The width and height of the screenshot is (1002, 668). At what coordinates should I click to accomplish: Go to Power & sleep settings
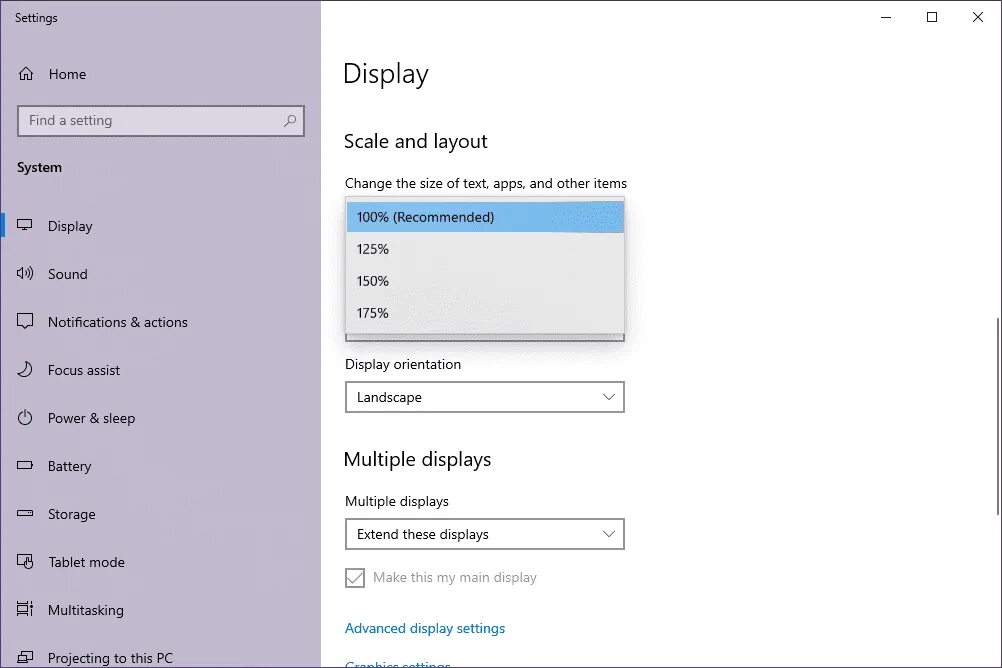pos(91,418)
